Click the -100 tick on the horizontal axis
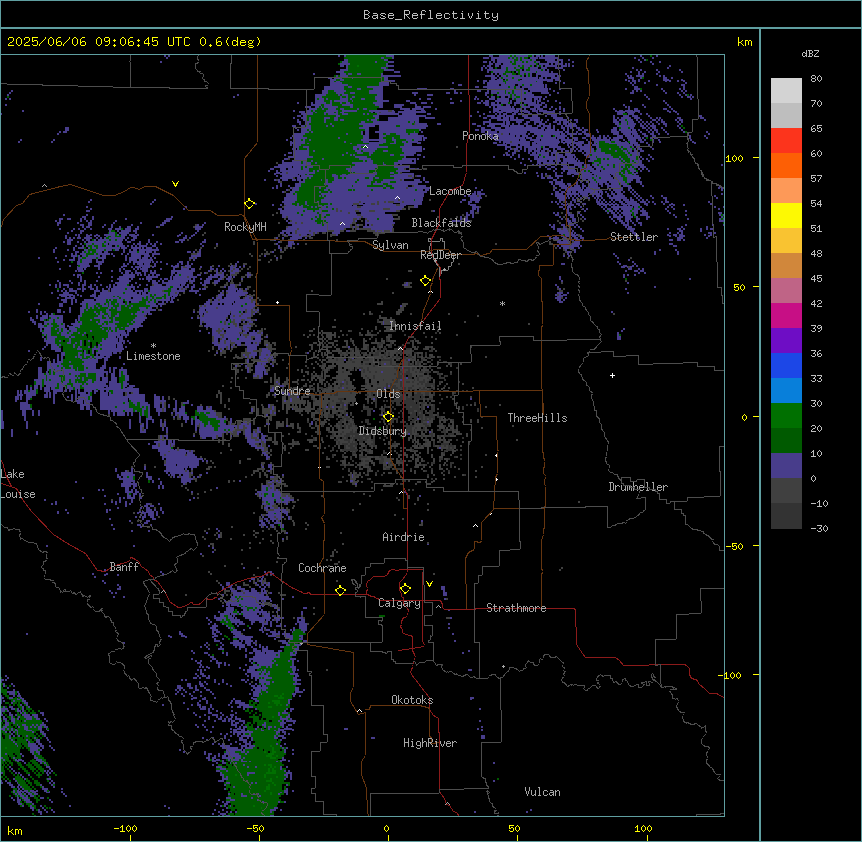 (125, 828)
